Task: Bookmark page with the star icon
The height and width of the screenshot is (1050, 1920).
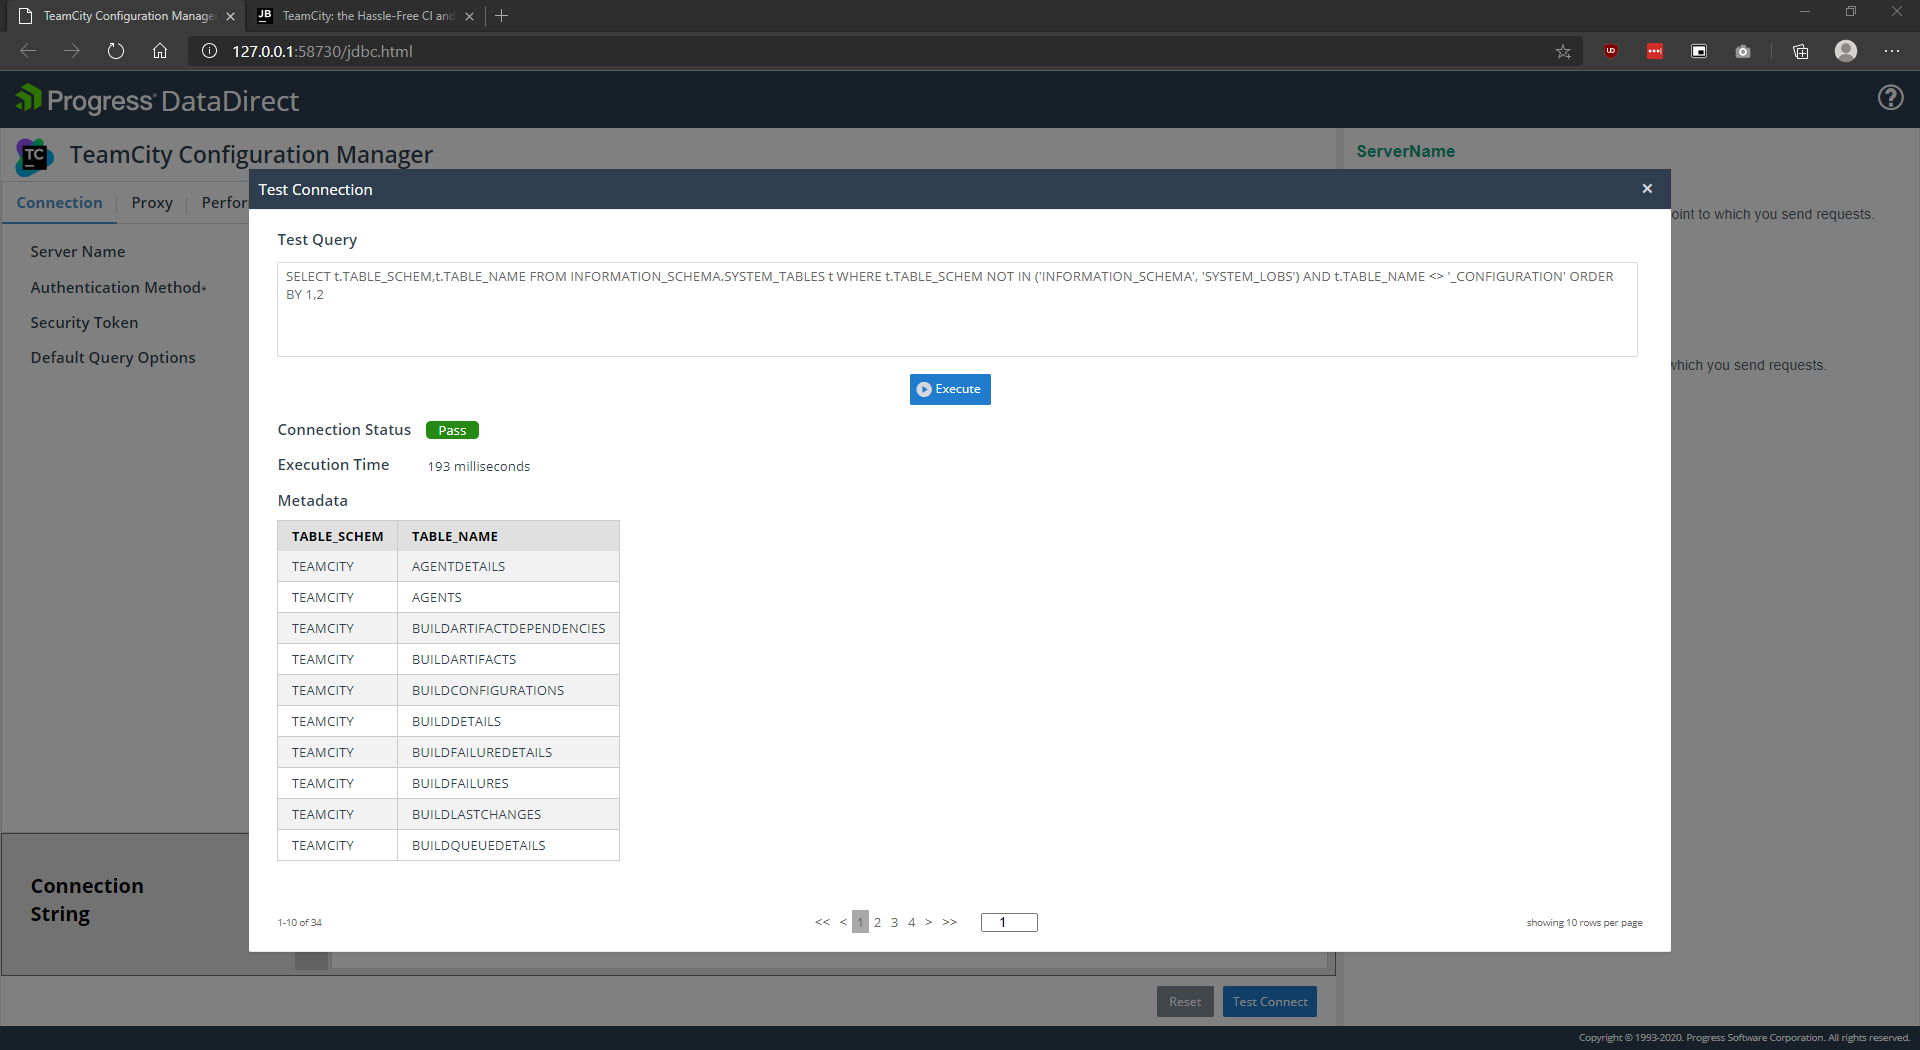Action: [1563, 52]
